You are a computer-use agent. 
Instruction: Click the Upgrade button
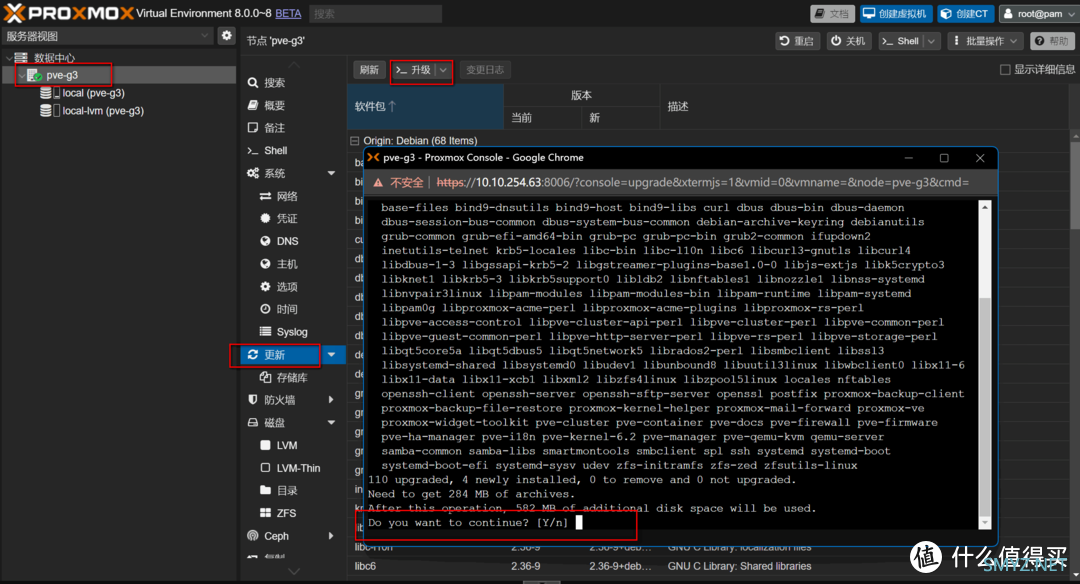coord(414,70)
